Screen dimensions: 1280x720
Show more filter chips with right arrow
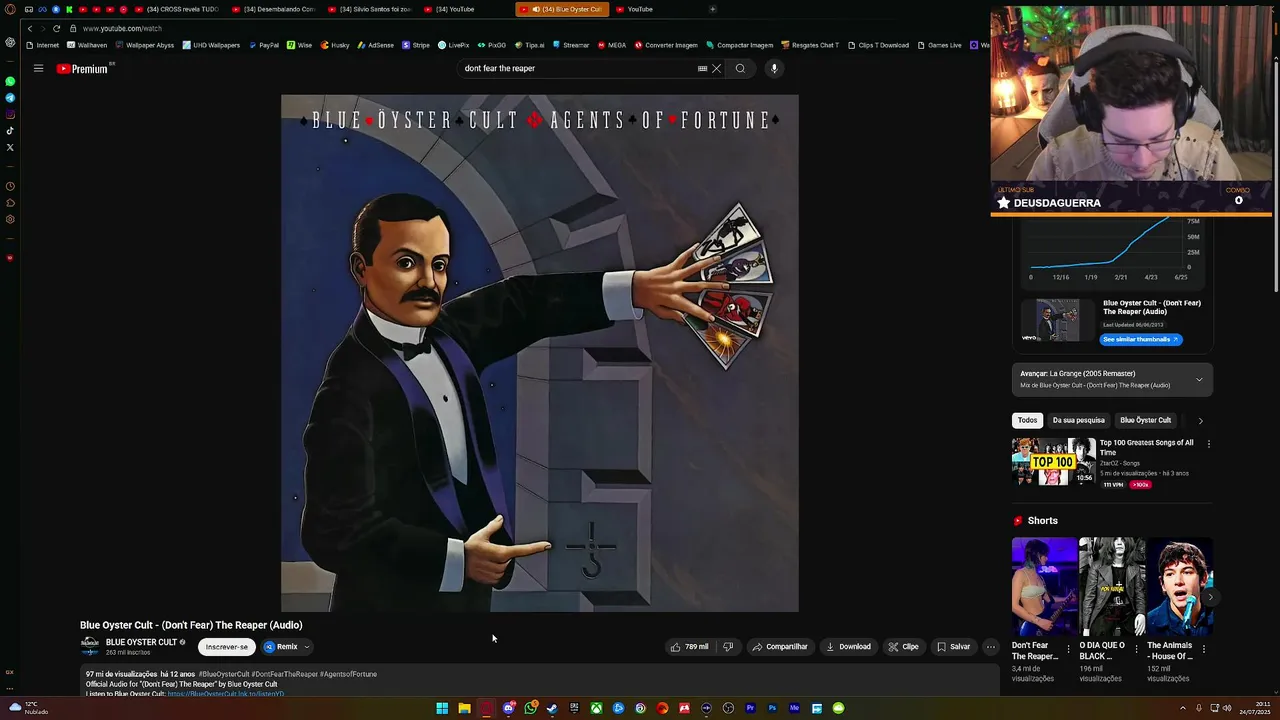coord(1200,421)
